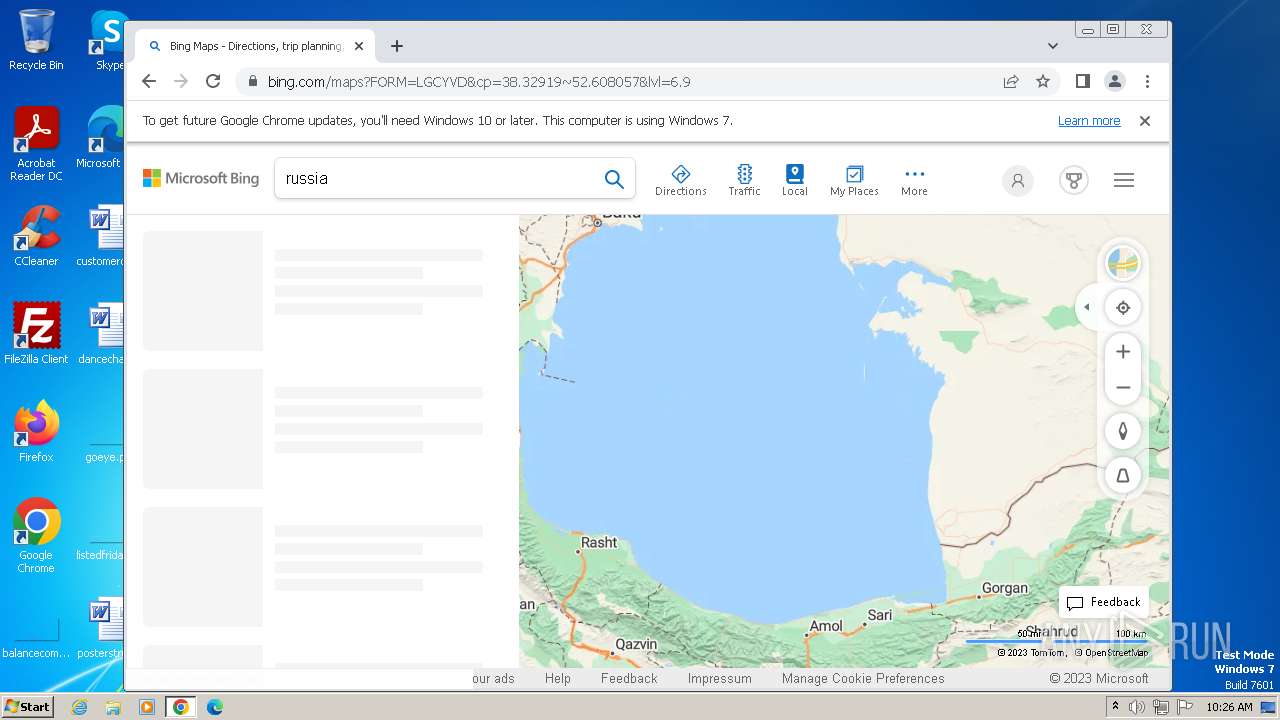Screen dimensions: 1280x720
Task: Open the Impressum link
Action: click(719, 678)
